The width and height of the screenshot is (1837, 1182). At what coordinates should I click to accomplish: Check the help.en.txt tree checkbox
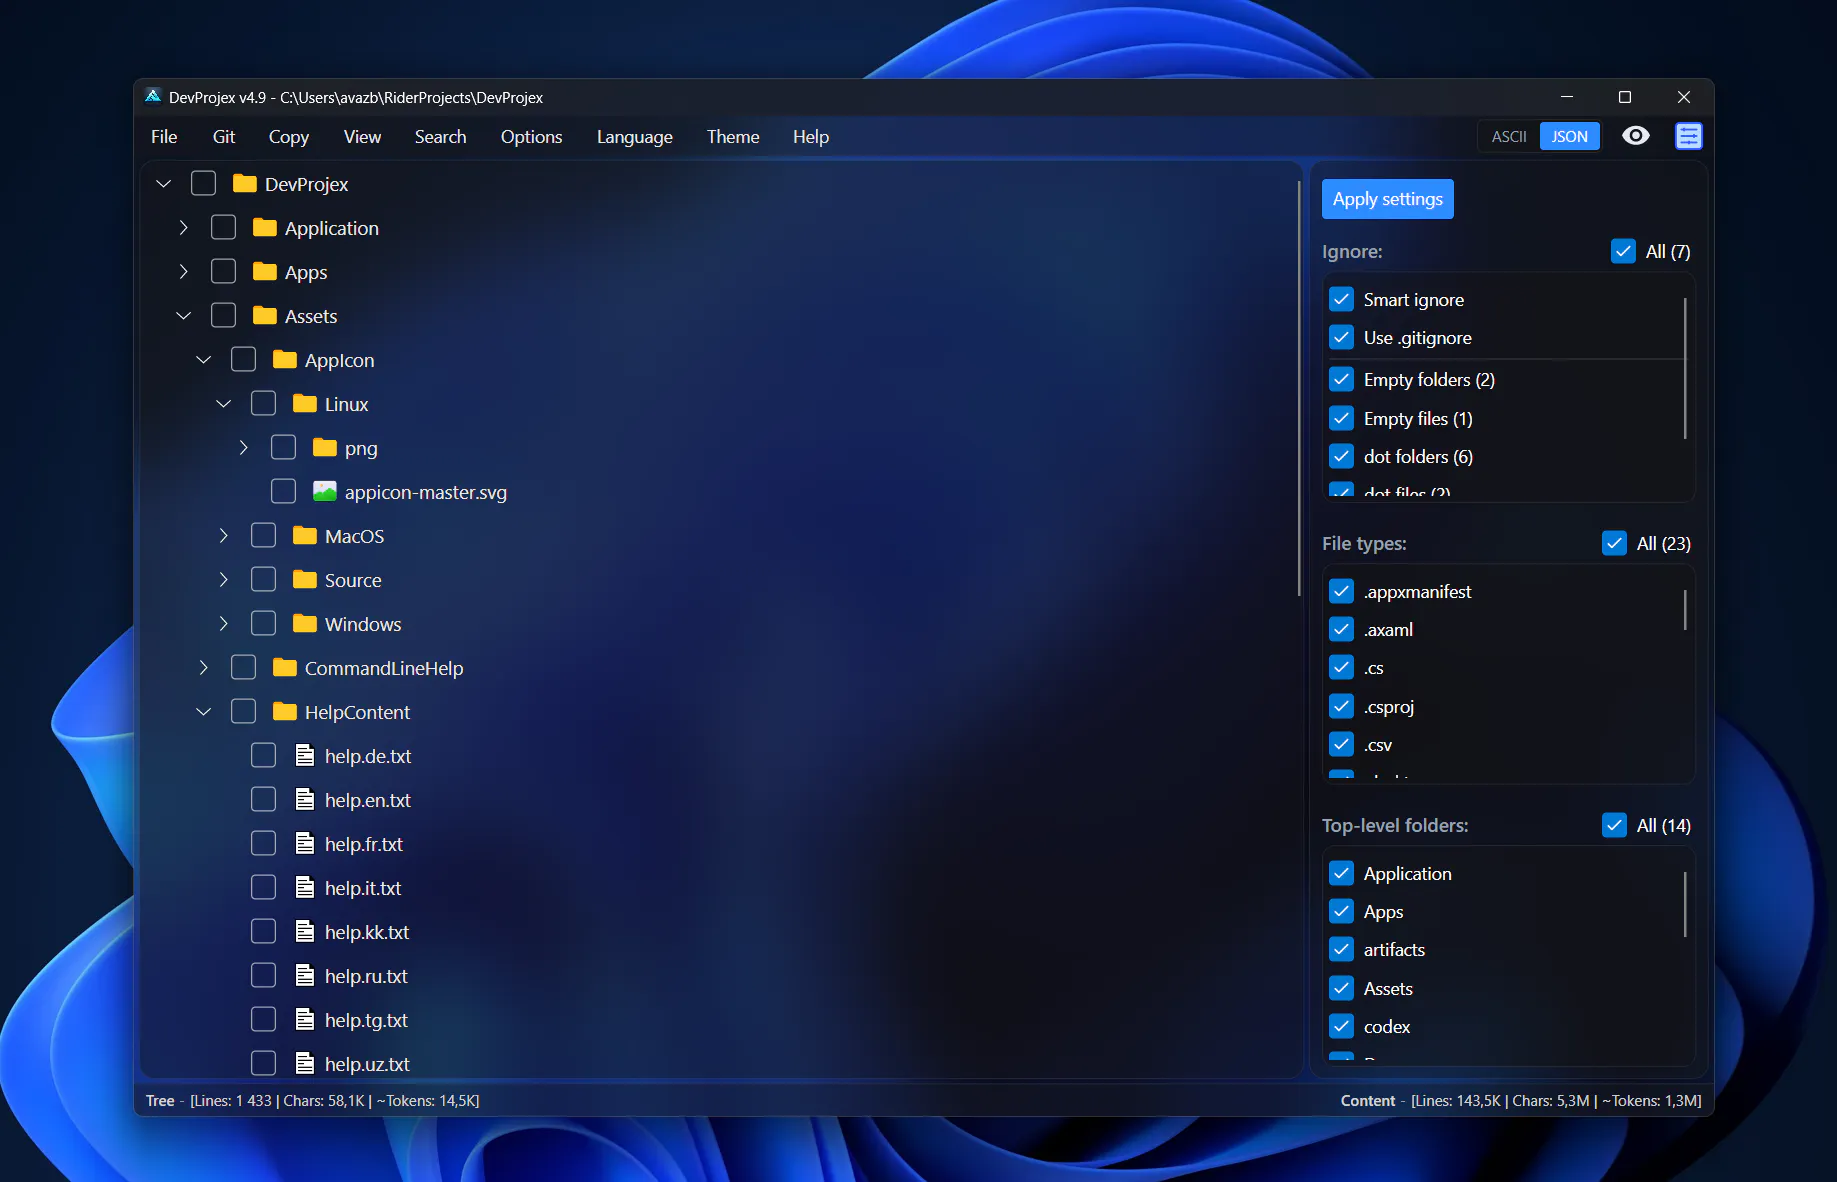click(263, 799)
